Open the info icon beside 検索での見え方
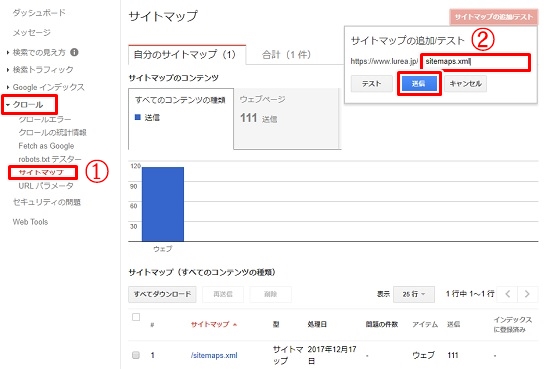The image size is (550, 369). [x=74, y=52]
